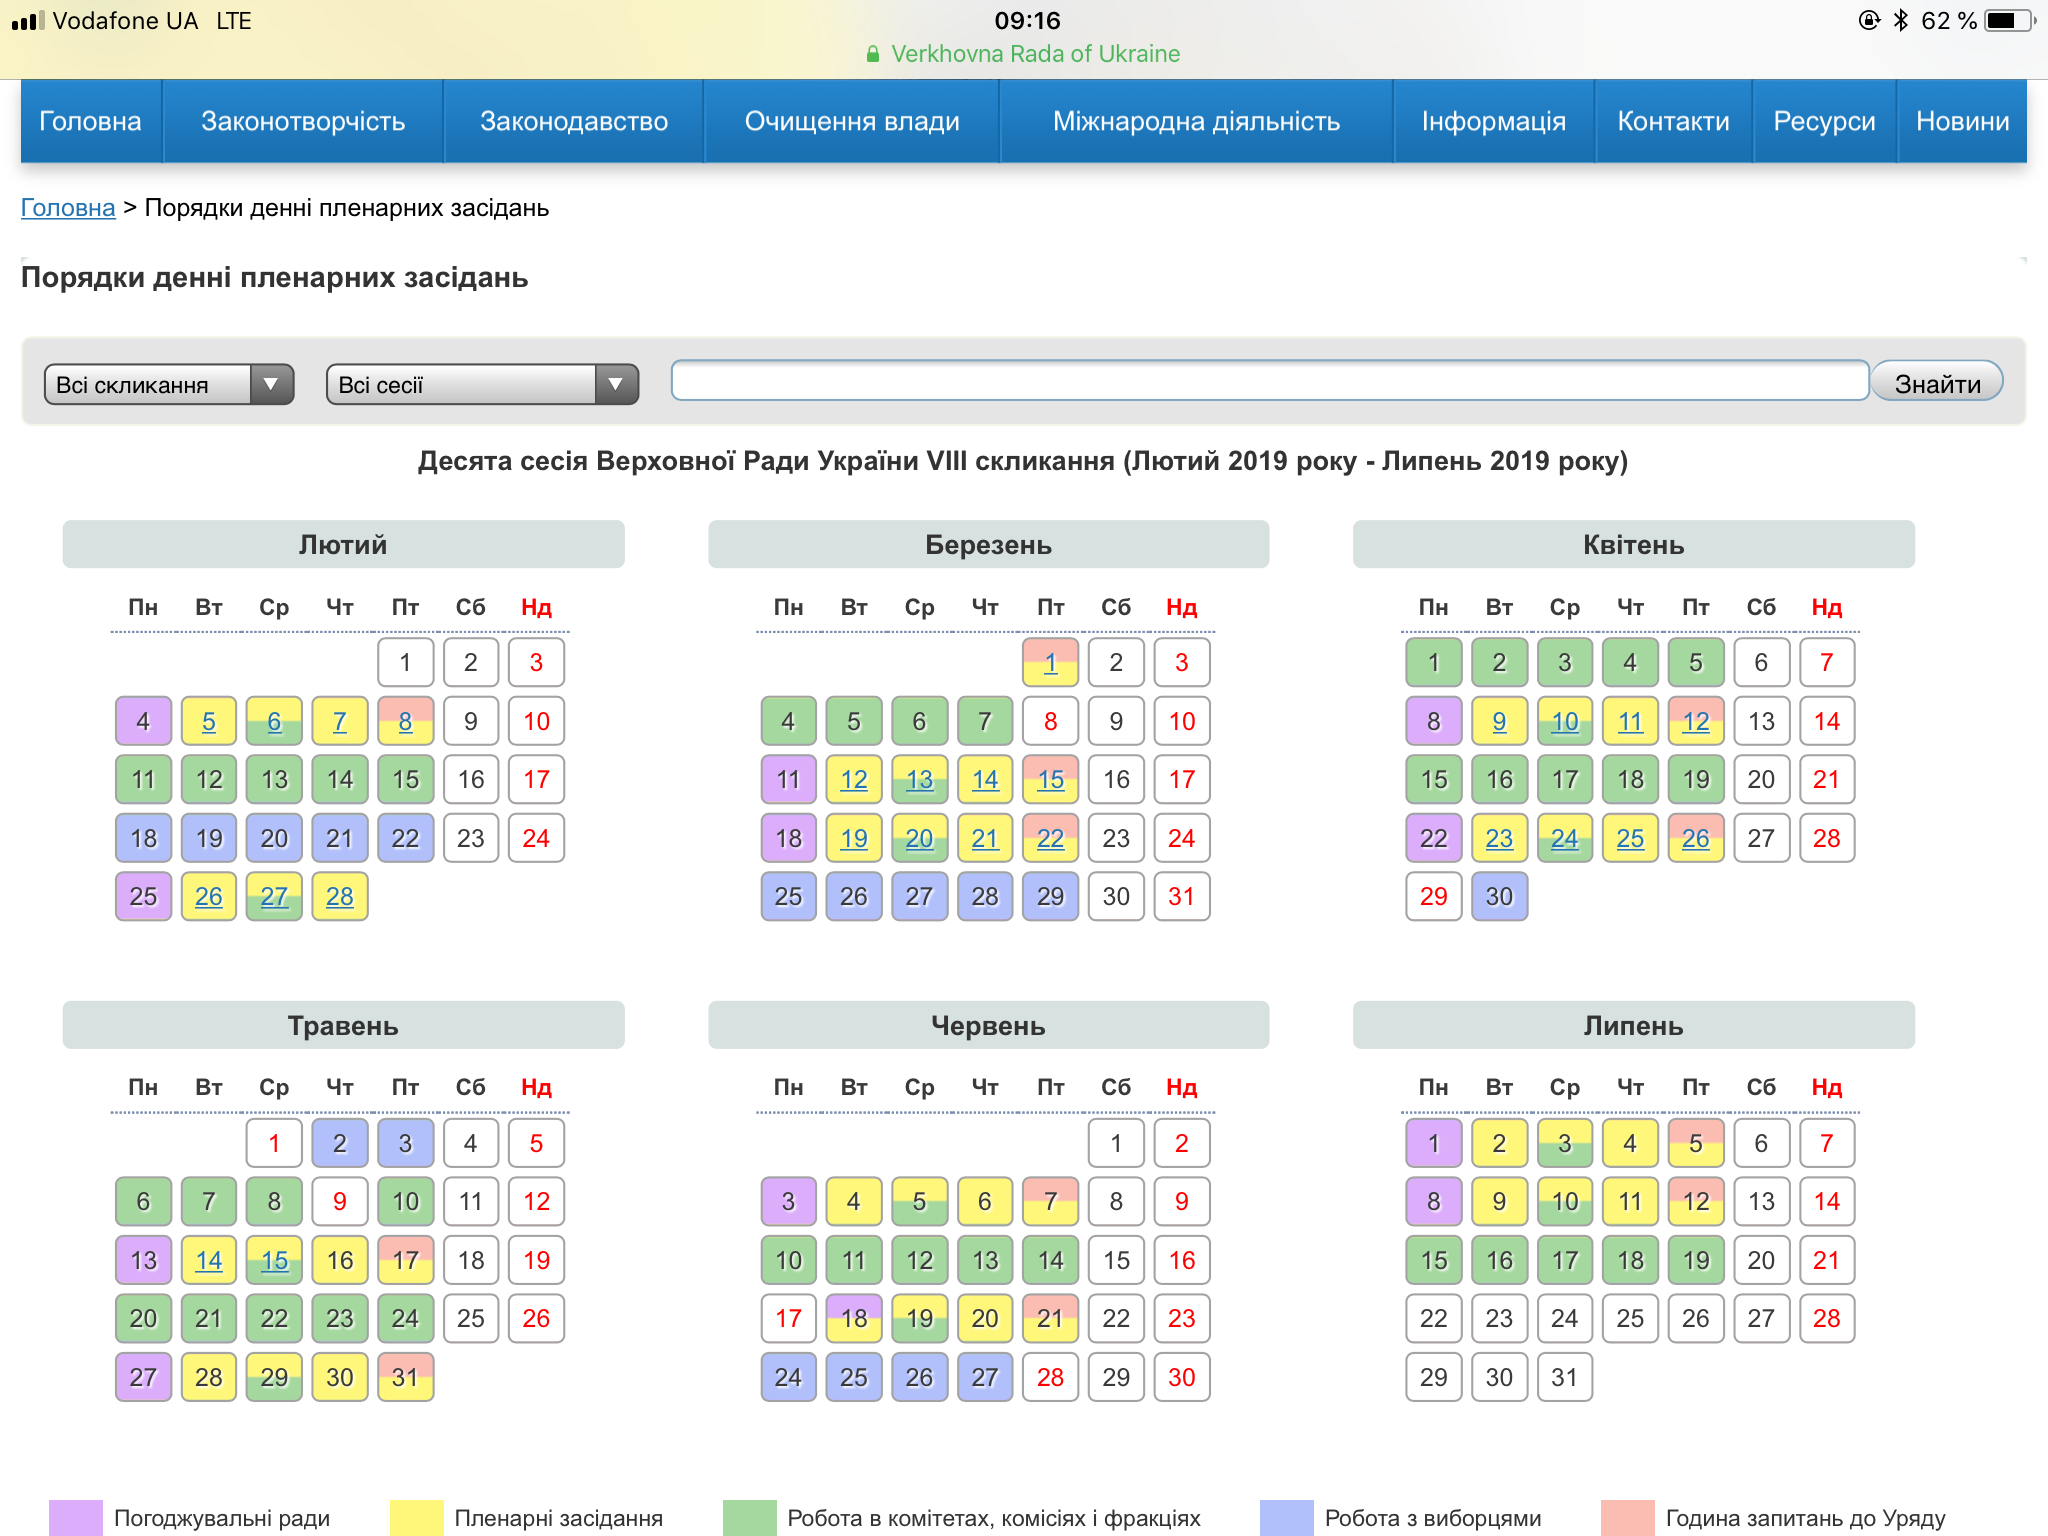
Task: Click the purple Погоджувальні ради legend swatch
Action: click(x=76, y=1517)
